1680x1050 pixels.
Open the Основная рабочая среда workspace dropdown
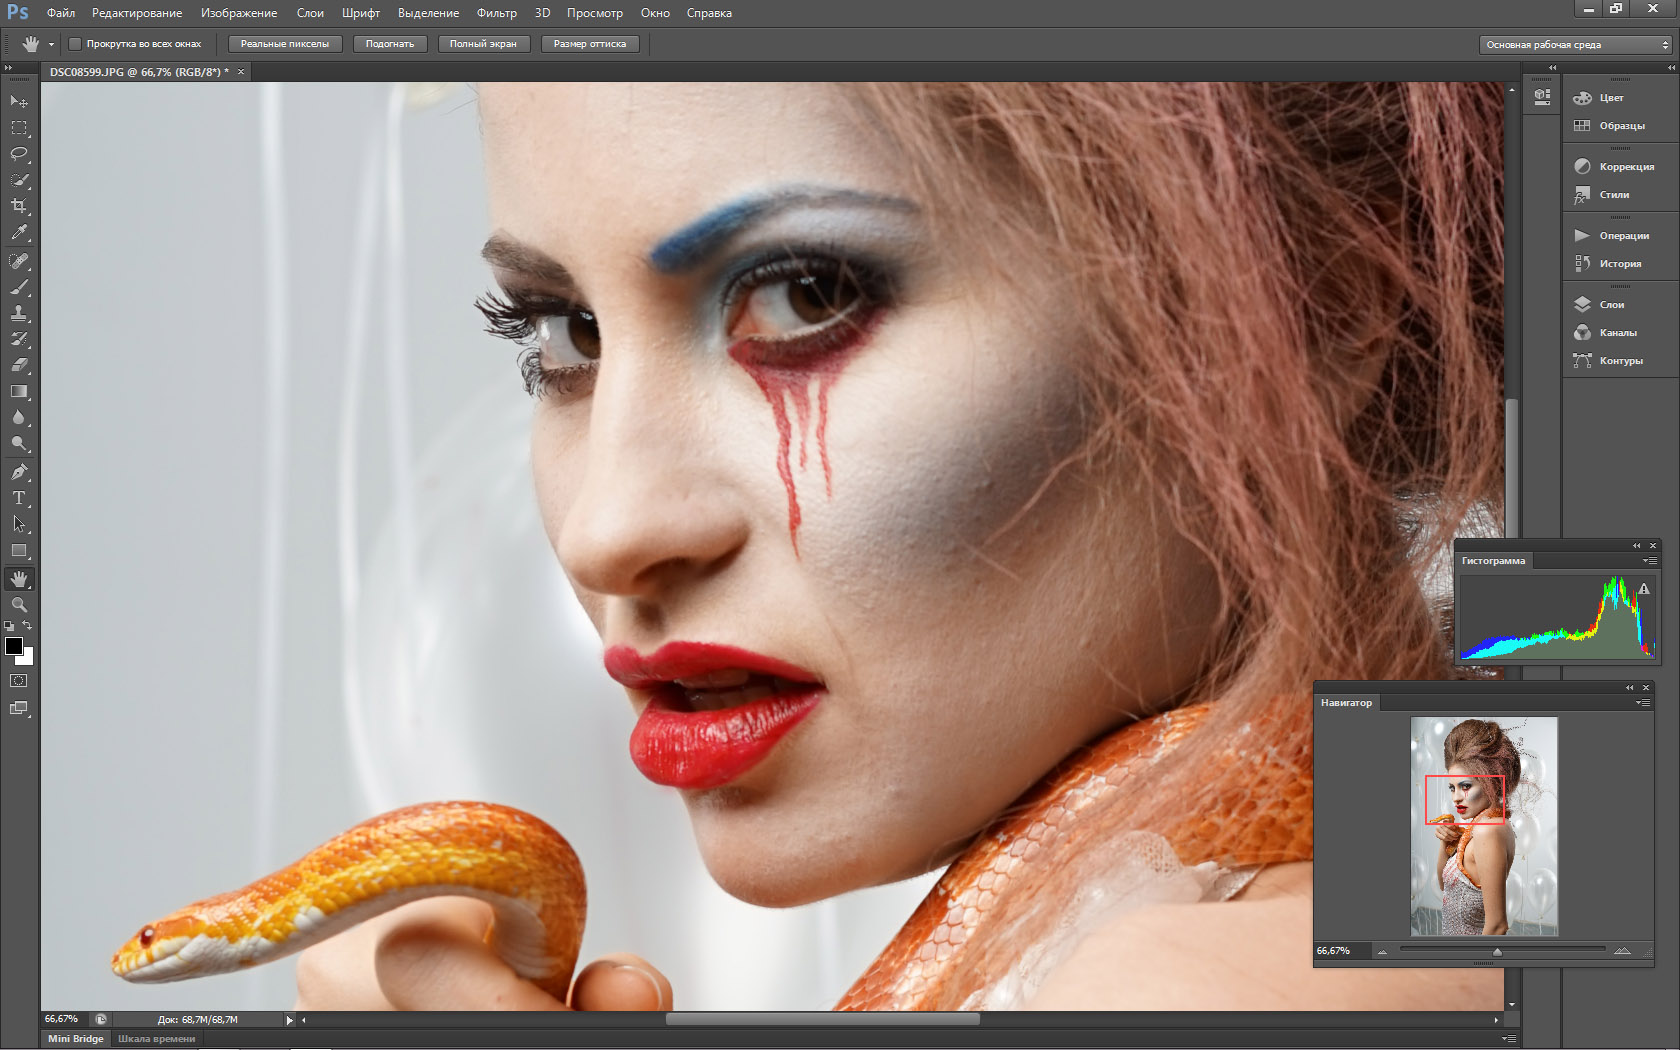[x=1576, y=45]
